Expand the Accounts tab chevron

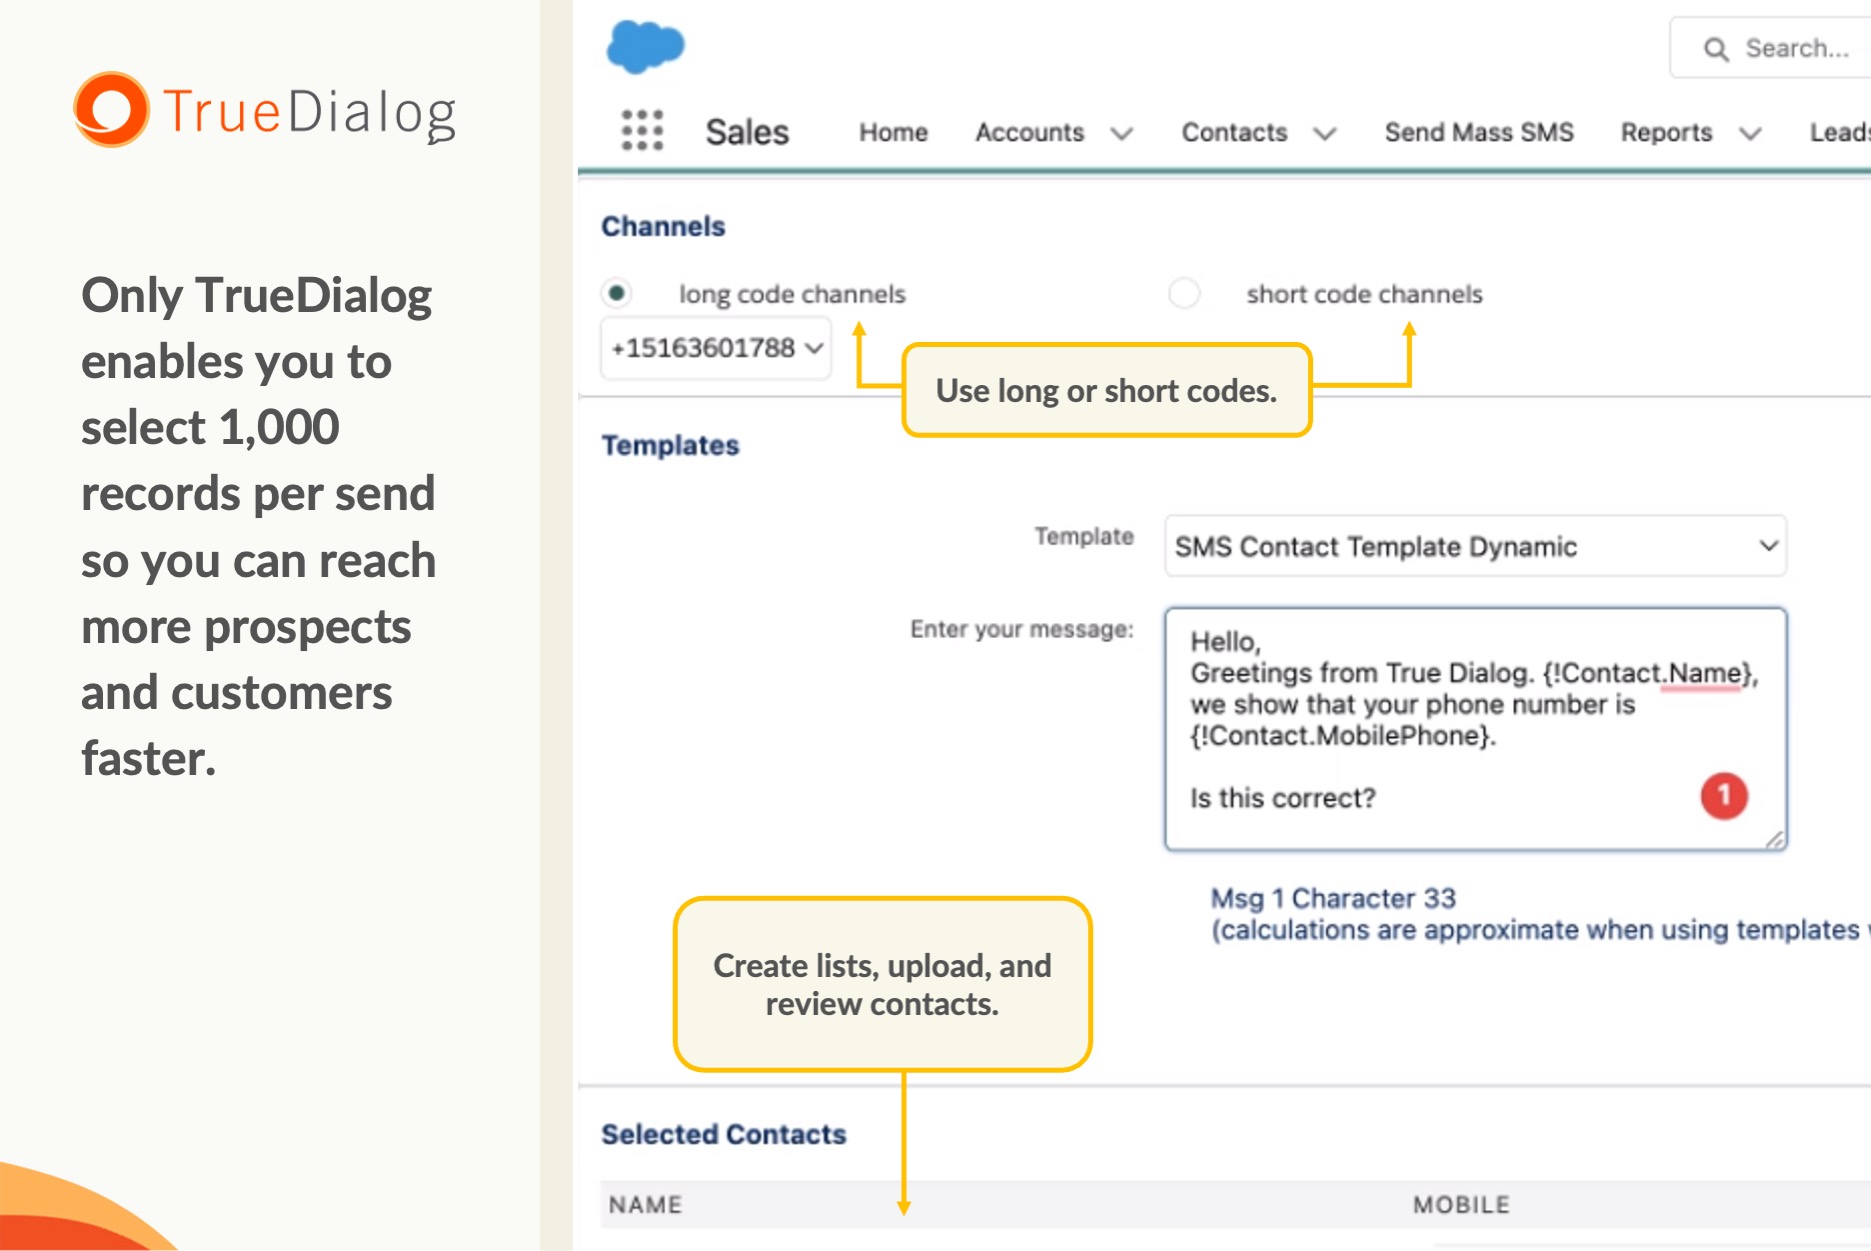1122,133
